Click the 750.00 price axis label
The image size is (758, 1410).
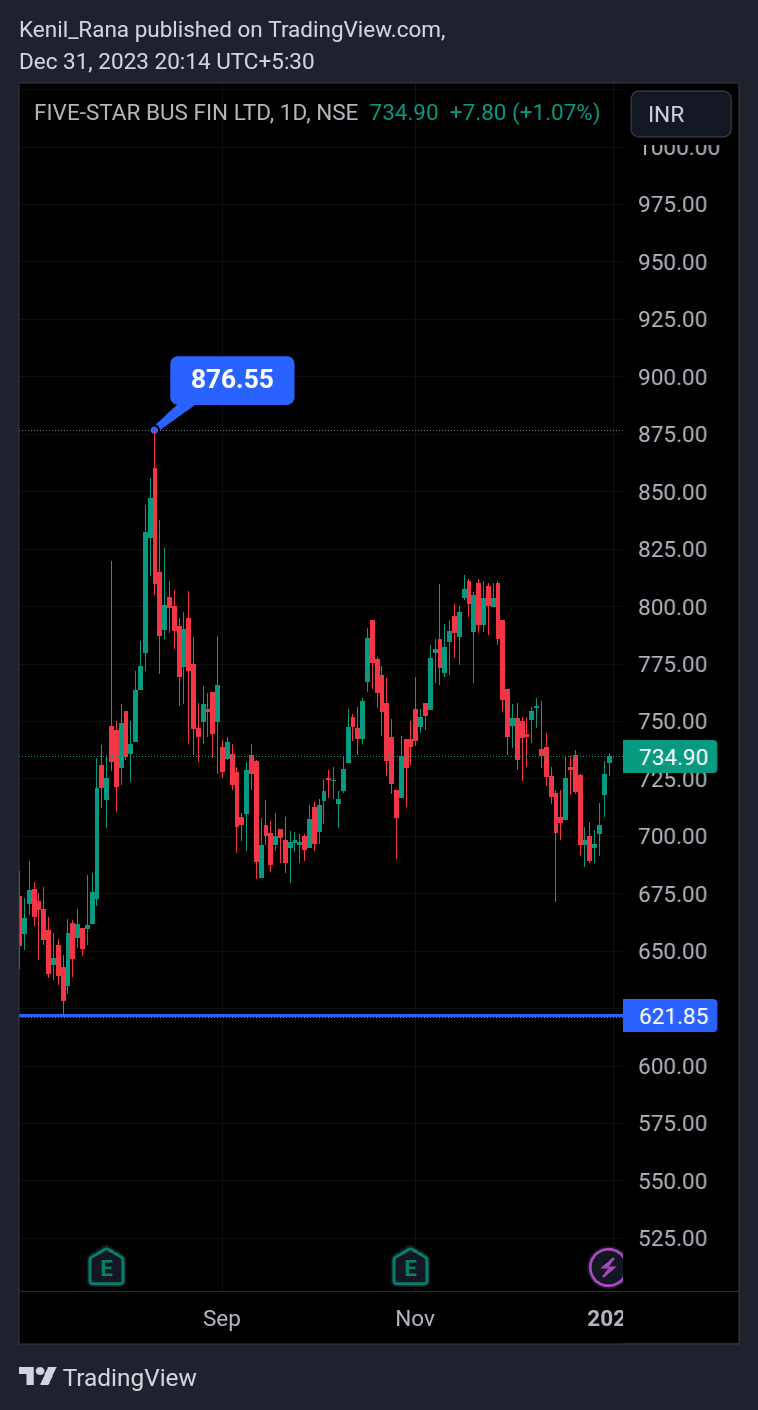[673, 721]
